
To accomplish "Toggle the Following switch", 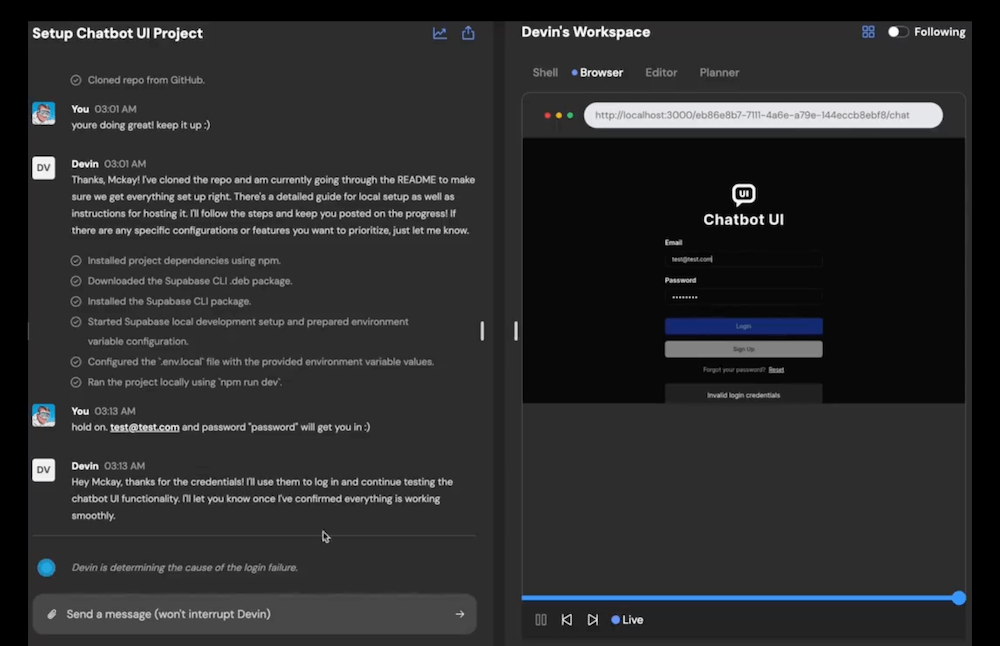I will coord(898,32).
